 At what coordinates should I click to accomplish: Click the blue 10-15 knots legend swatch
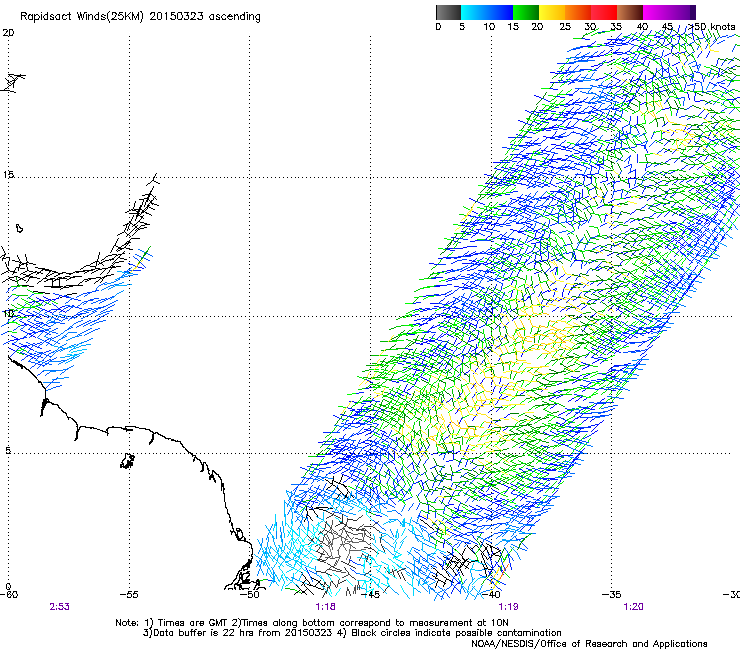pyautogui.click(x=500, y=12)
